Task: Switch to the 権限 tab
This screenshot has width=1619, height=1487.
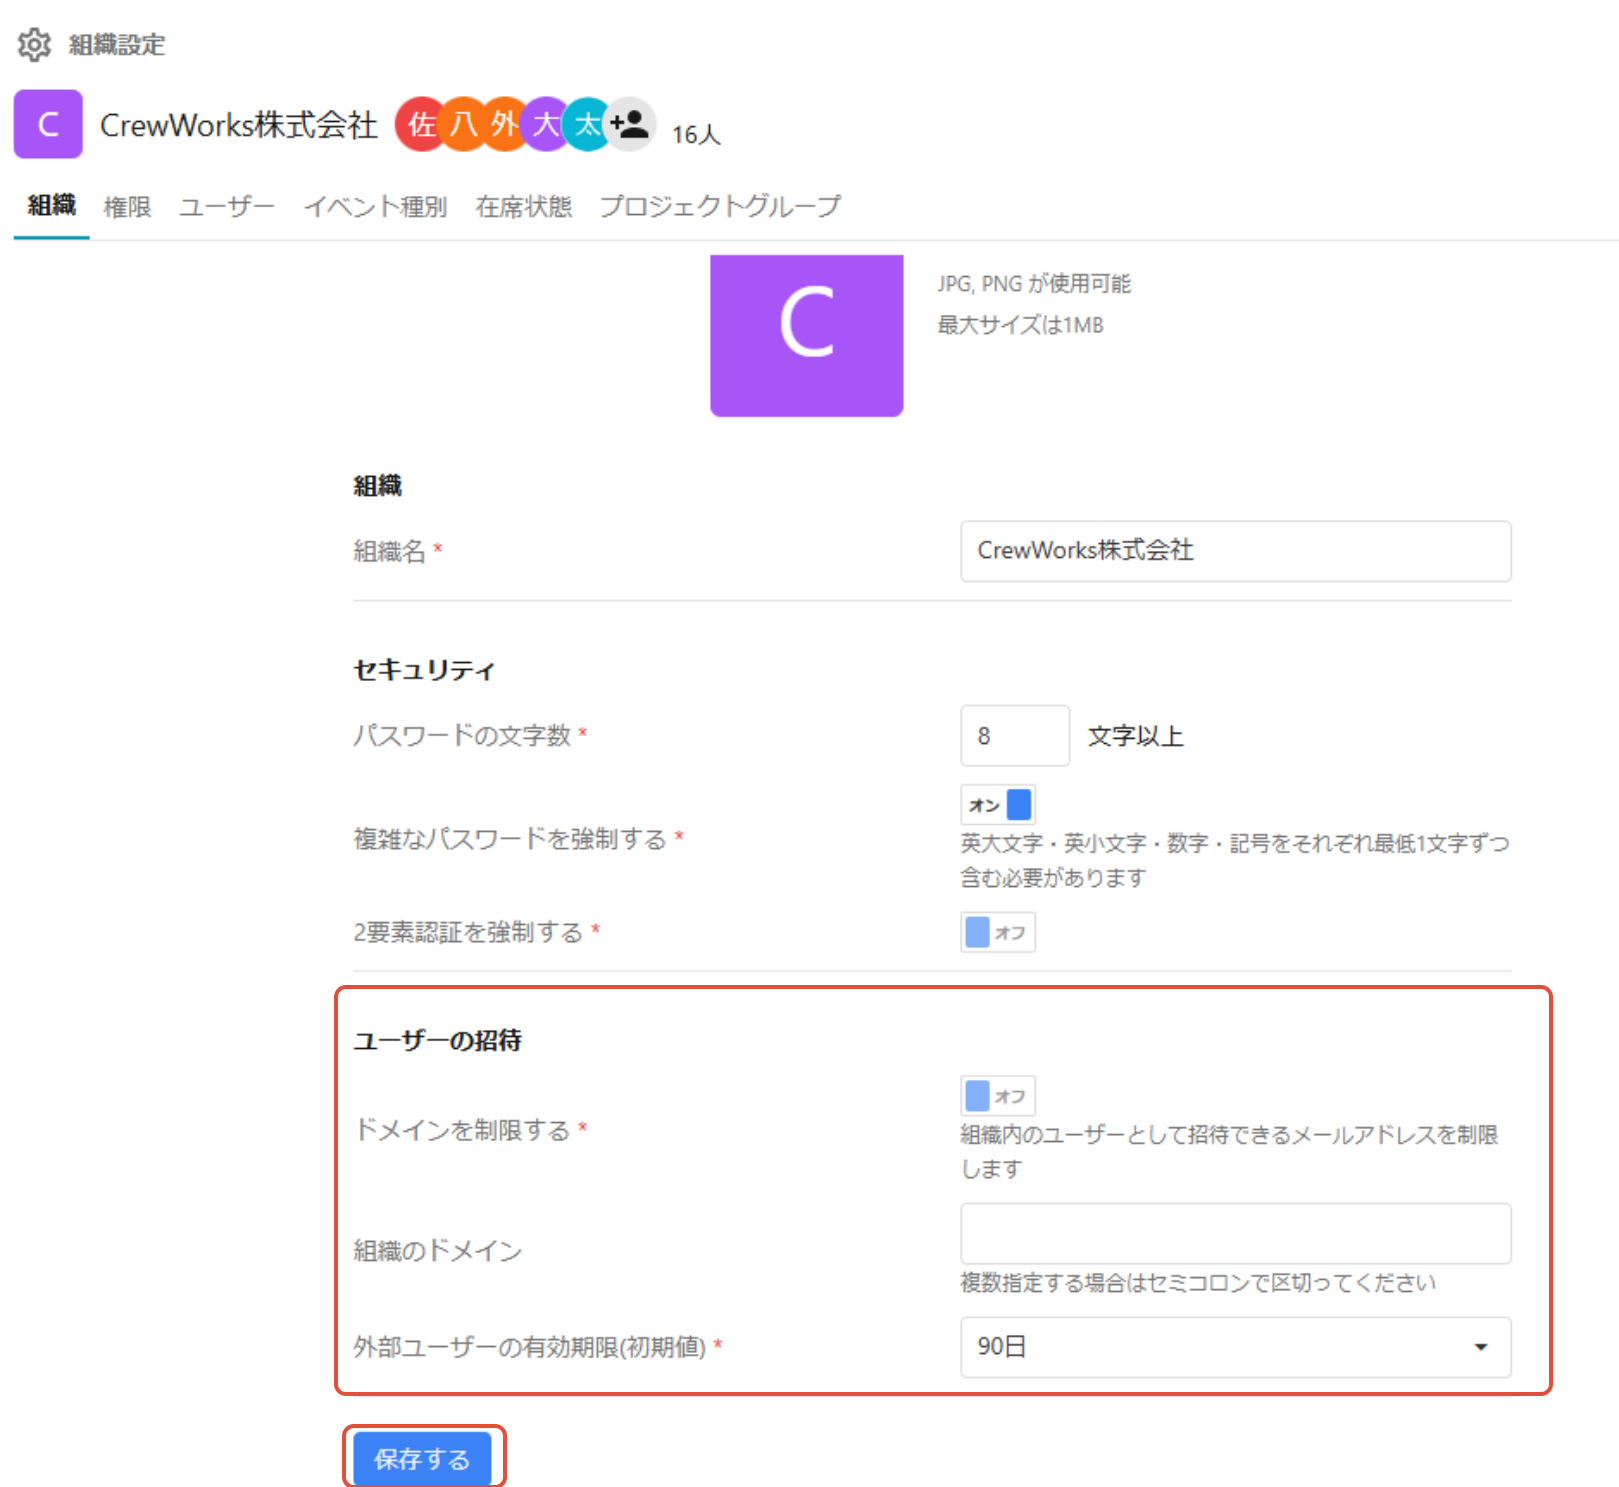Action: (127, 207)
